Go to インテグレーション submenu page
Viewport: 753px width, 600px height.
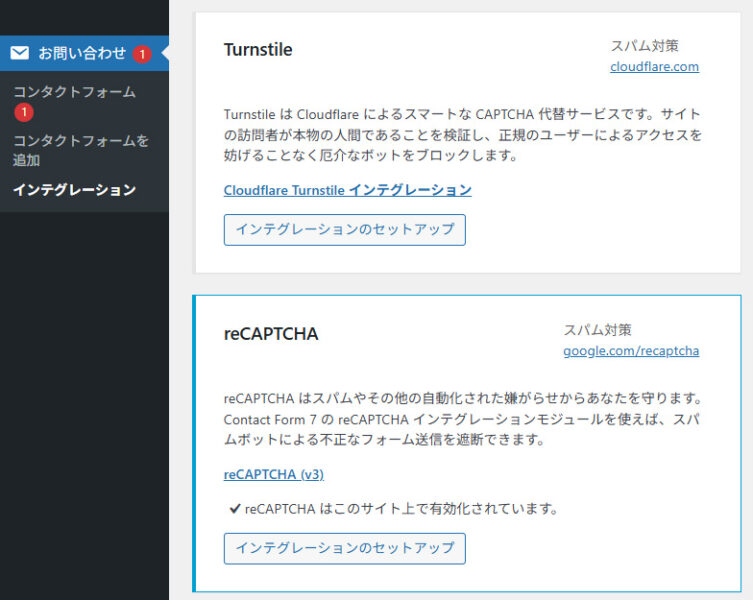[74, 190]
